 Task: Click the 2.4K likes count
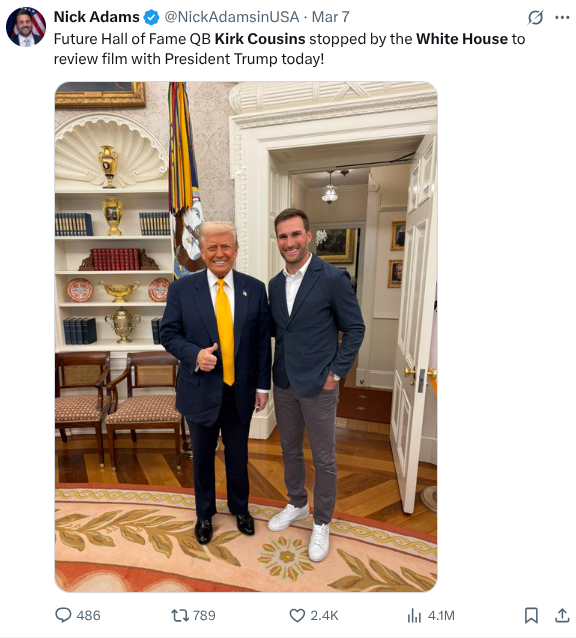pos(324,615)
